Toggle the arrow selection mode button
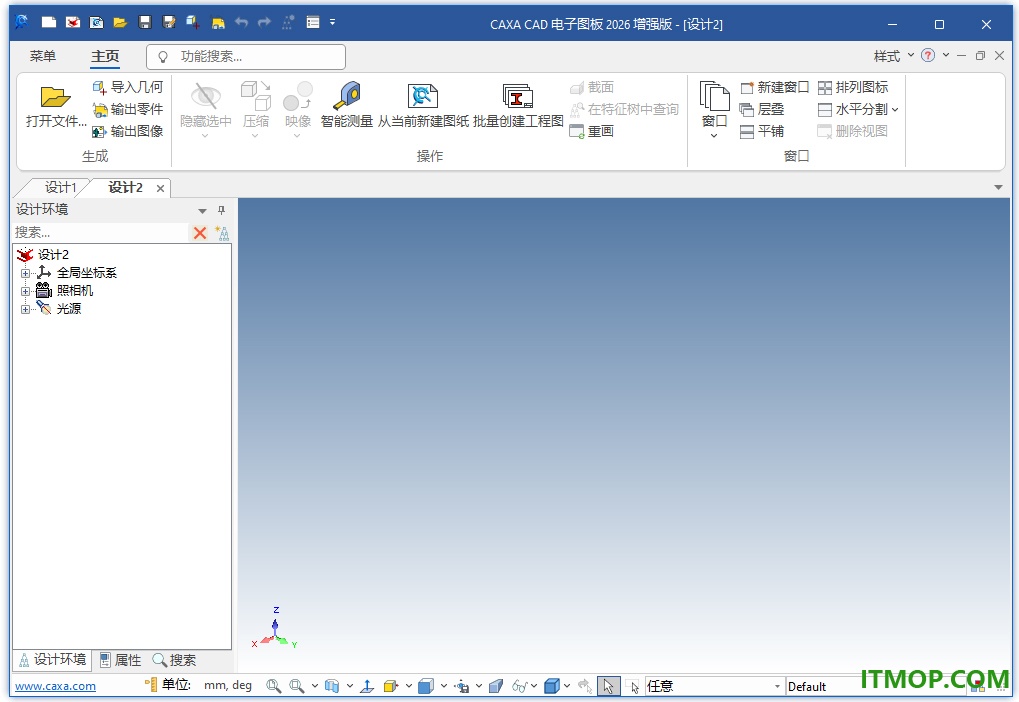 point(608,686)
